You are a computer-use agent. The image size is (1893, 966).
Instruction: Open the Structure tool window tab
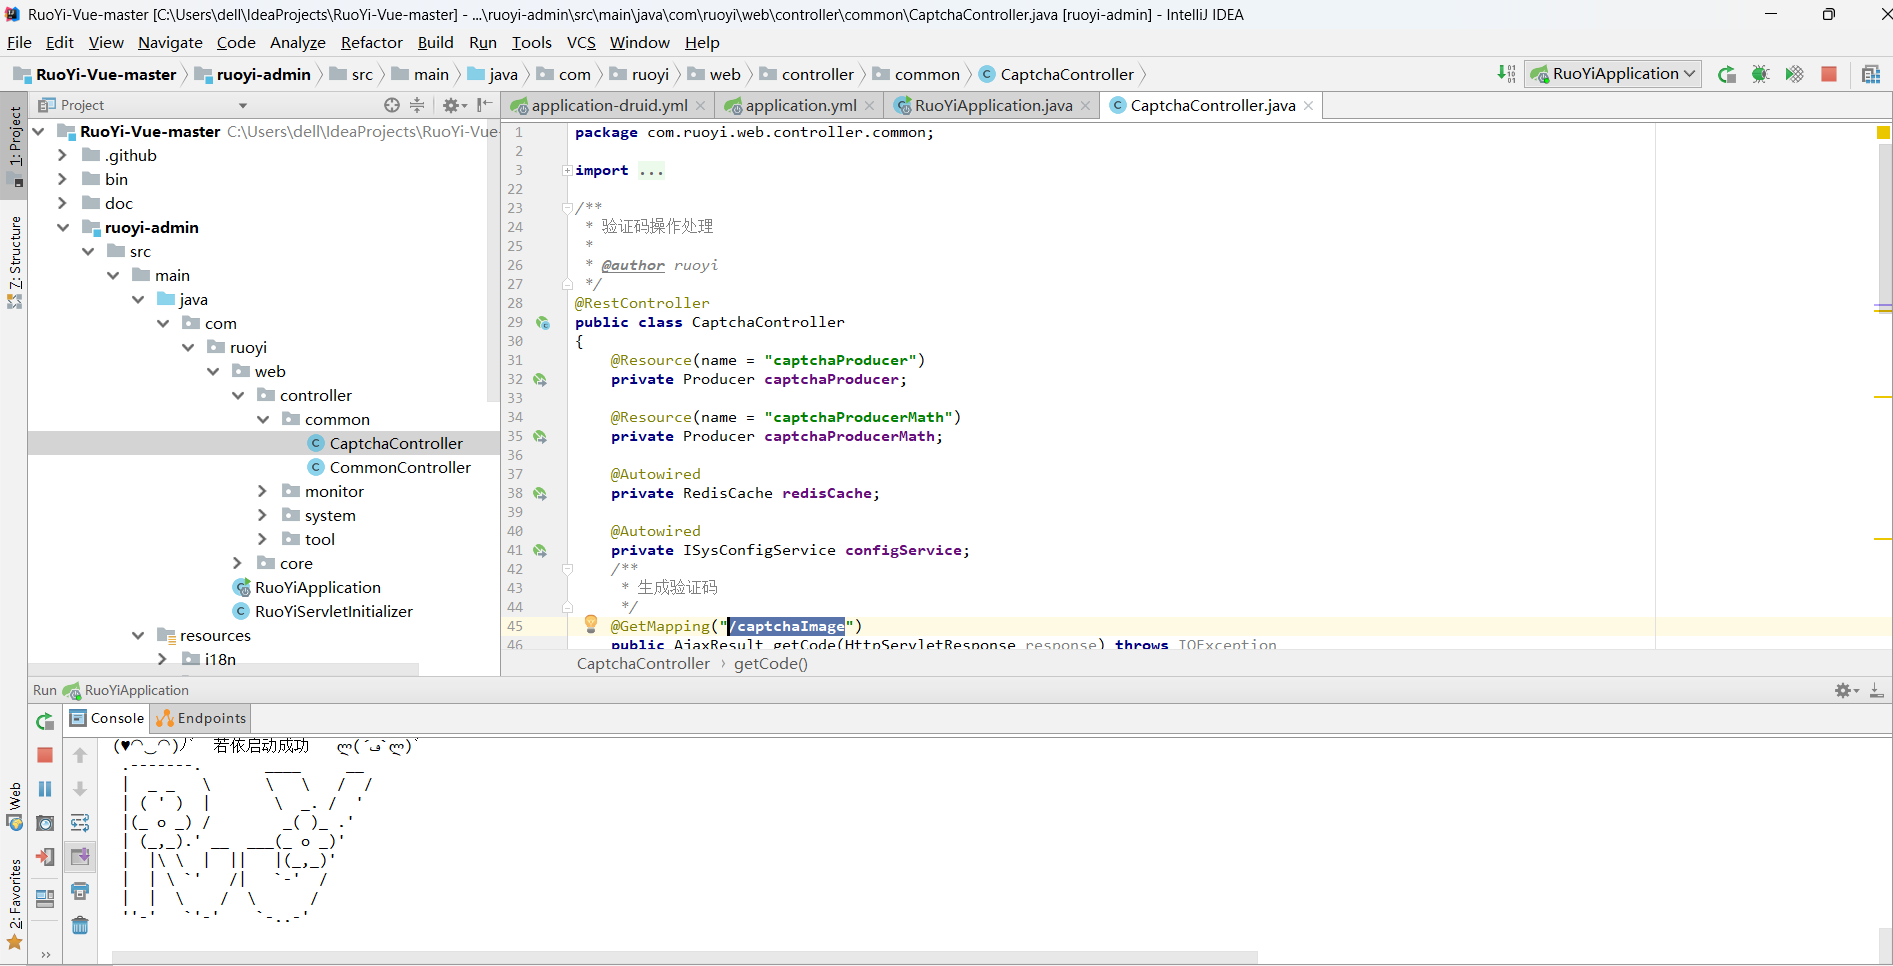pyautogui.click(x=14, y=262)
